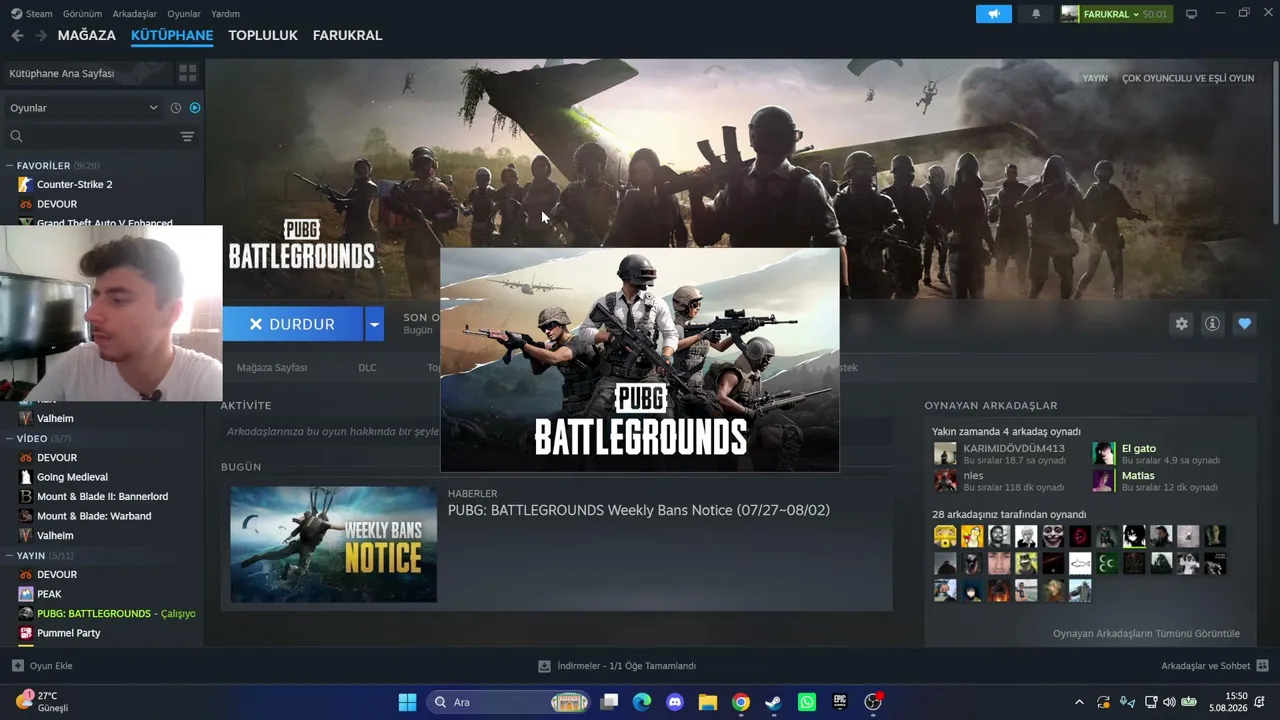Viewport: 1280px width, 720px height.
Task: Show hidden system tray icons
Action: [x=1078, y=702]
